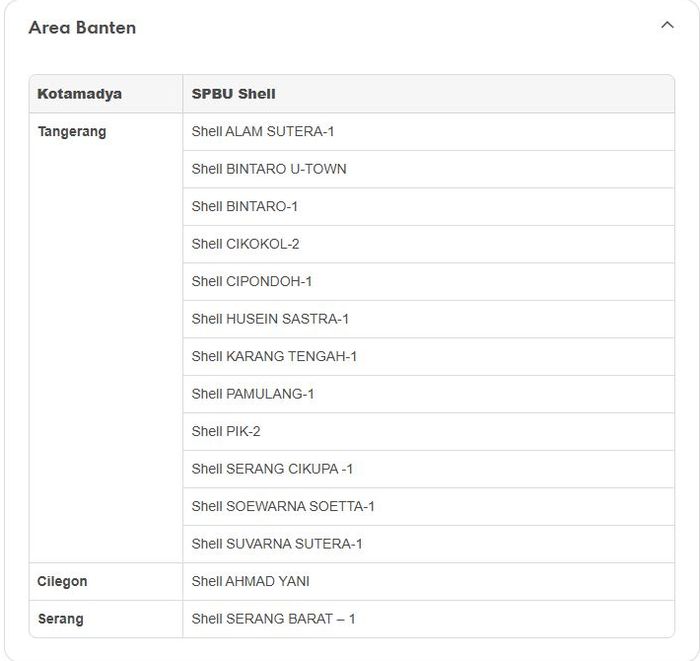The image size is (700, 661).
Task: Select the Shell PIK-2 entry
Action: pyautogui.click(x=226, y=431)
